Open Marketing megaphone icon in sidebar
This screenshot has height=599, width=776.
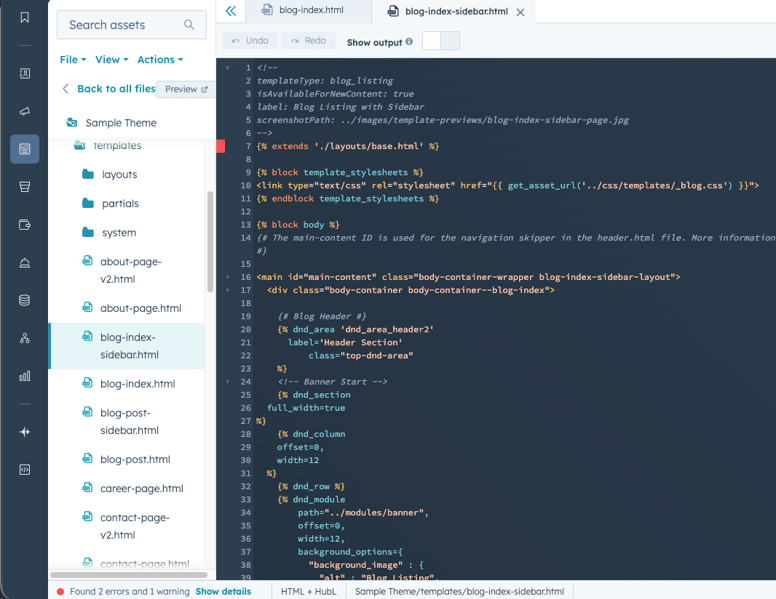(x=24, y=111)
